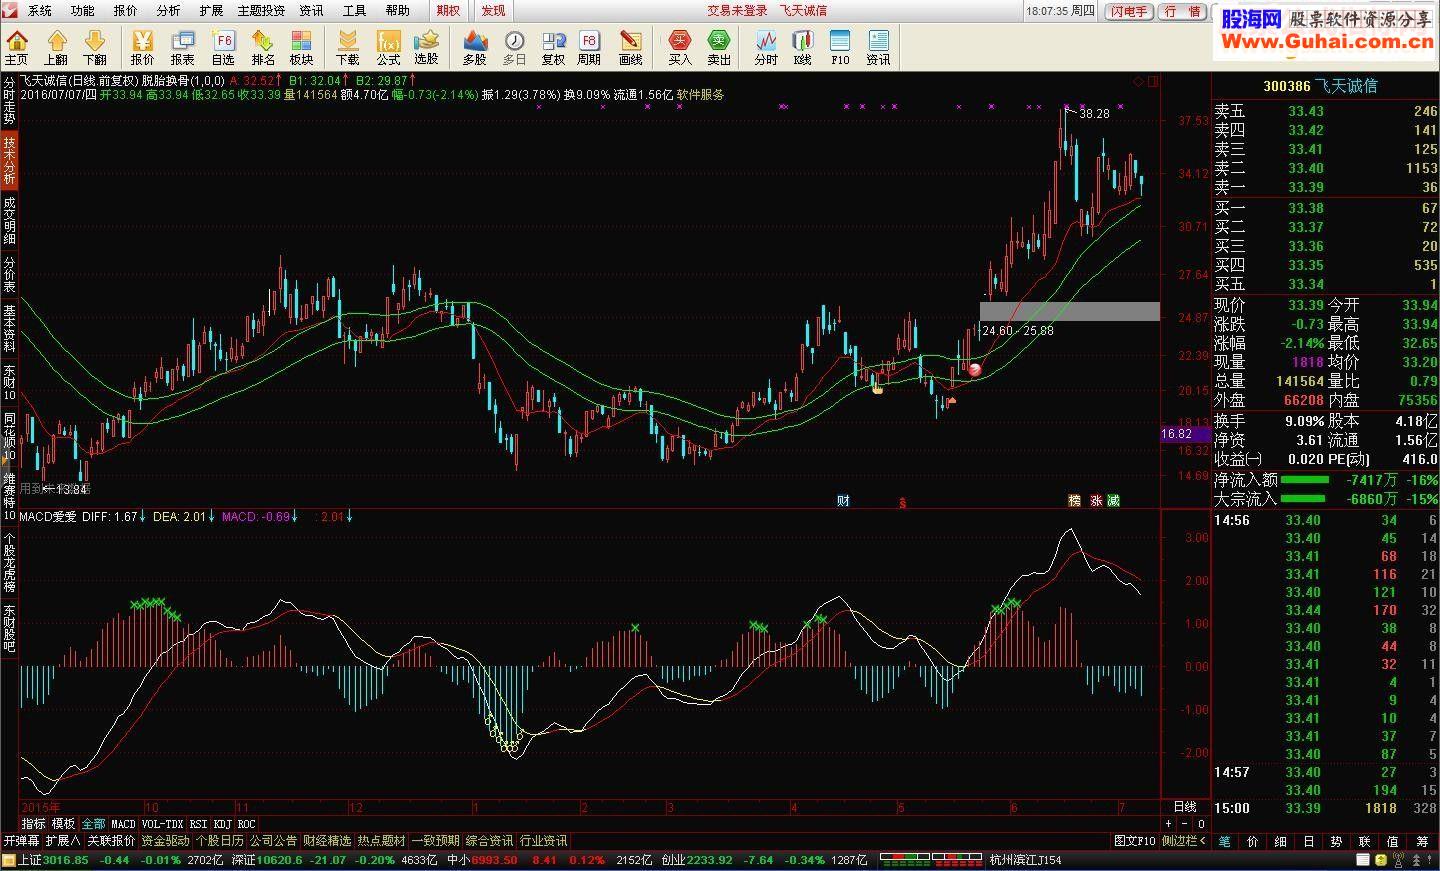Open the 主题投资 menu
This screenshot has width=1440, height=871.
[x=261, y=10]
